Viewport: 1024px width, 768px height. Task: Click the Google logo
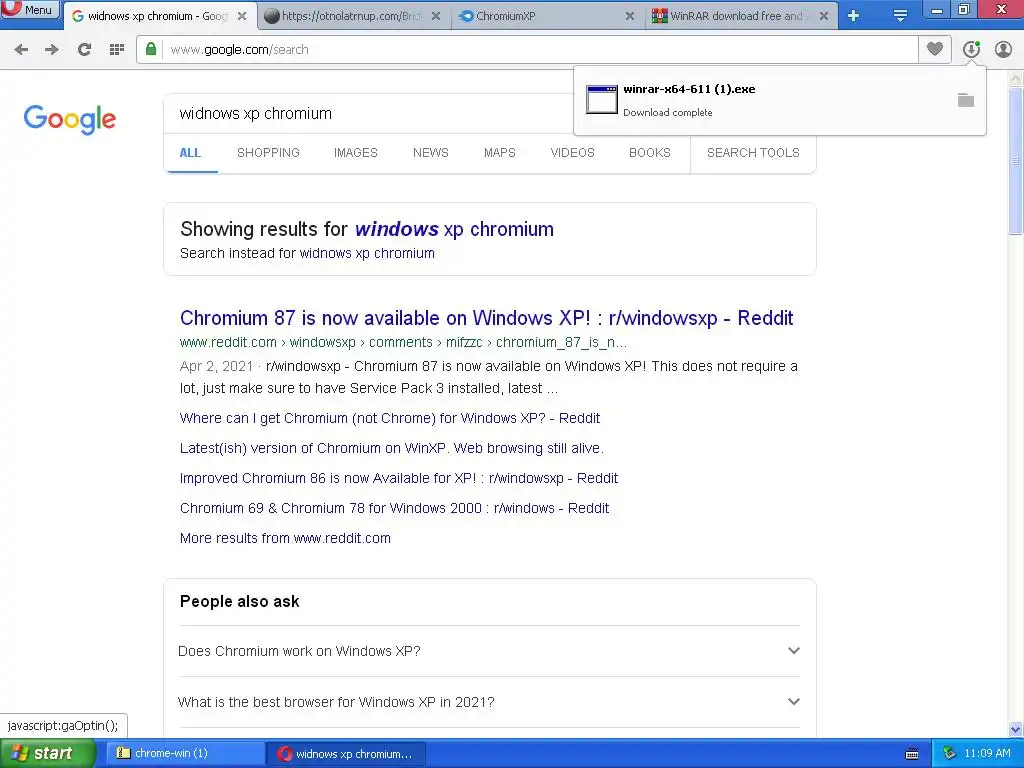click(70, 119)
